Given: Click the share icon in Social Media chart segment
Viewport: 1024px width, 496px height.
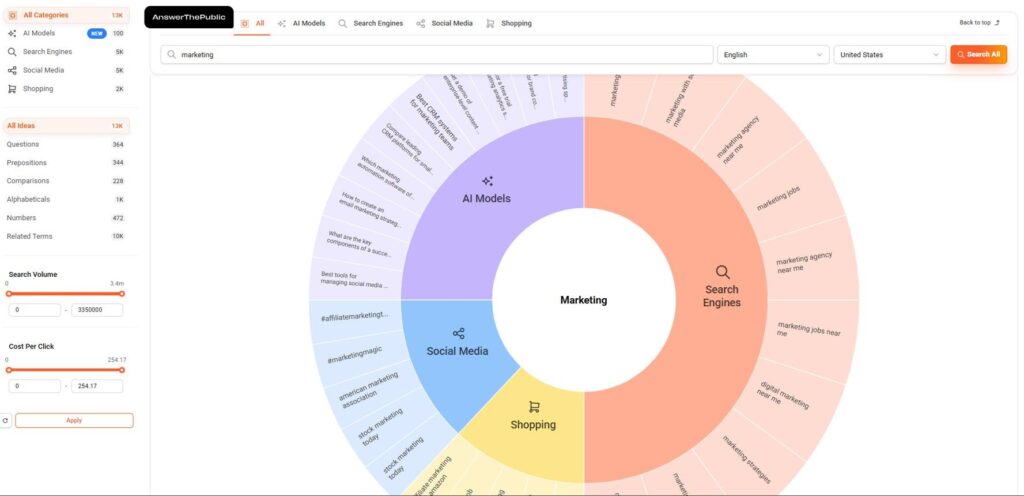Looking at the screenshot, I should pyautogui.click(x=458, y=333).
